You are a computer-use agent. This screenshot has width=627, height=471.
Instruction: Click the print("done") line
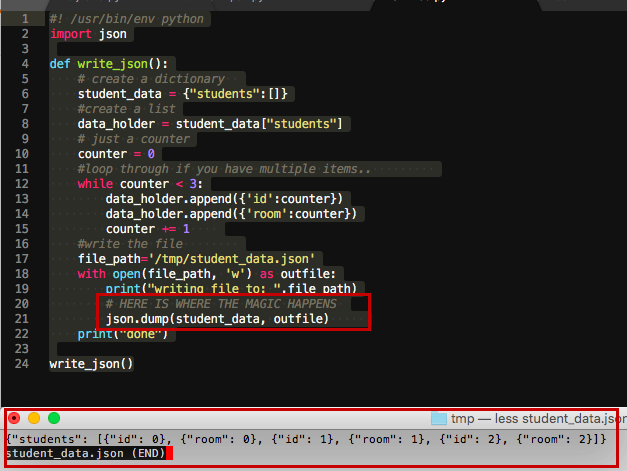pos(123,334)
